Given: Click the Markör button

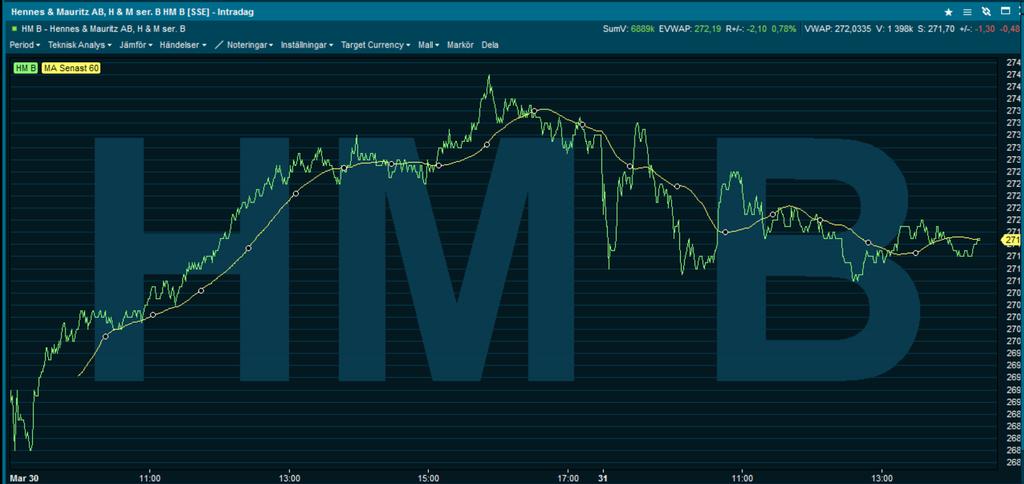Looking at the screenshot, I should 460,45.
